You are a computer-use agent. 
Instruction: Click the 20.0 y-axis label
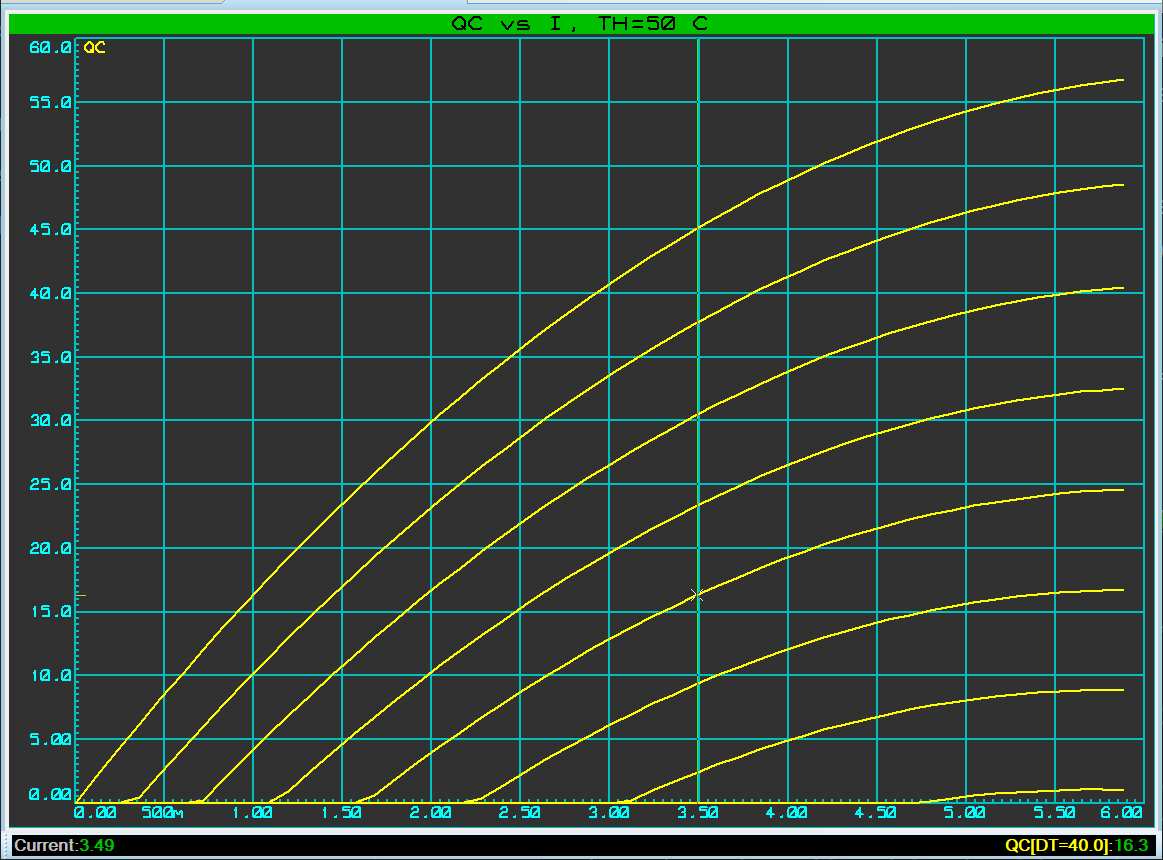coord(51,548)
